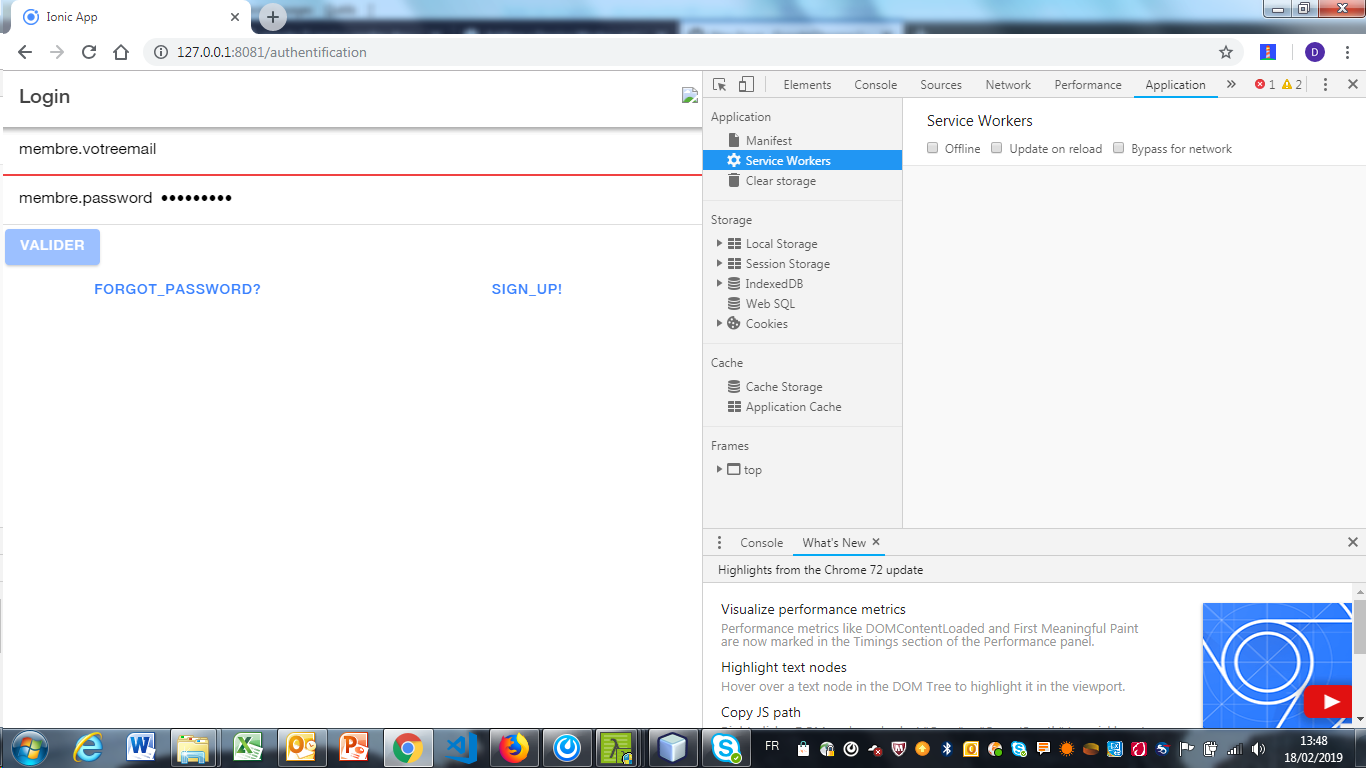Open the Manifest panel in Application sidebar
The width and height of the screenshot is (1366, 768).
click(768, 139)
